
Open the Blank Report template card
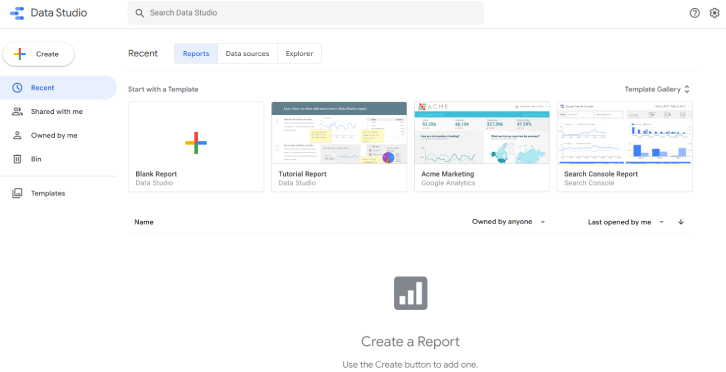pyautogui.click(x=196, y=146)
